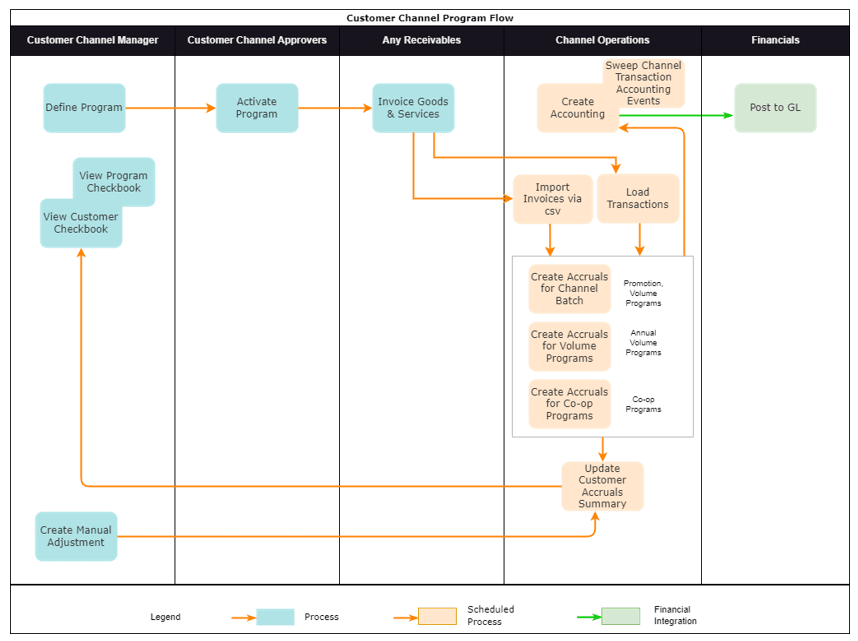The image size is (858, 641).
Task: Open Create Accruals for Volume Programs
Action: coord(569,346)
